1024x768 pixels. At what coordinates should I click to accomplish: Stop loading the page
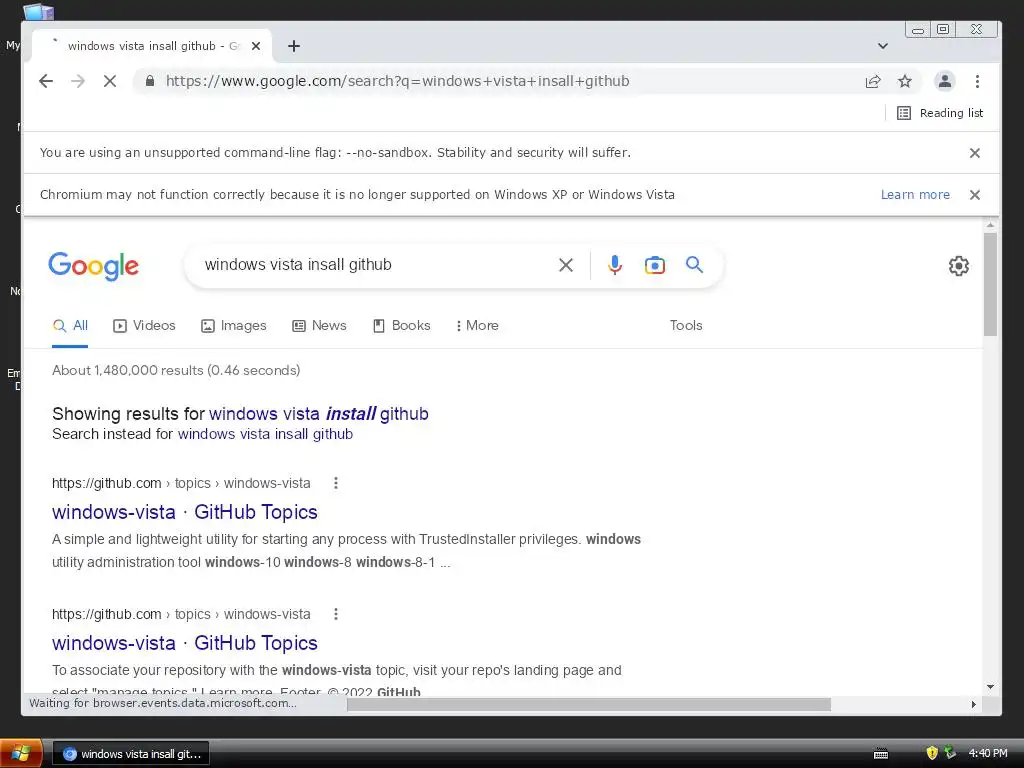(x=110, y=81)
